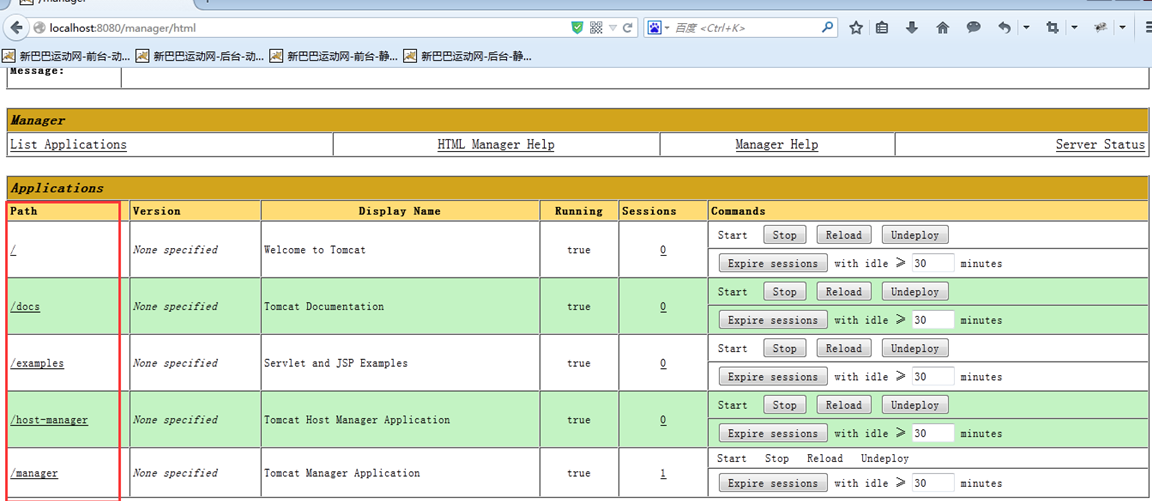This screenshot has width=1152, height=501.
Task: Open the /host-manager path link
Action: pyautogui.click(x=48, y=419)
